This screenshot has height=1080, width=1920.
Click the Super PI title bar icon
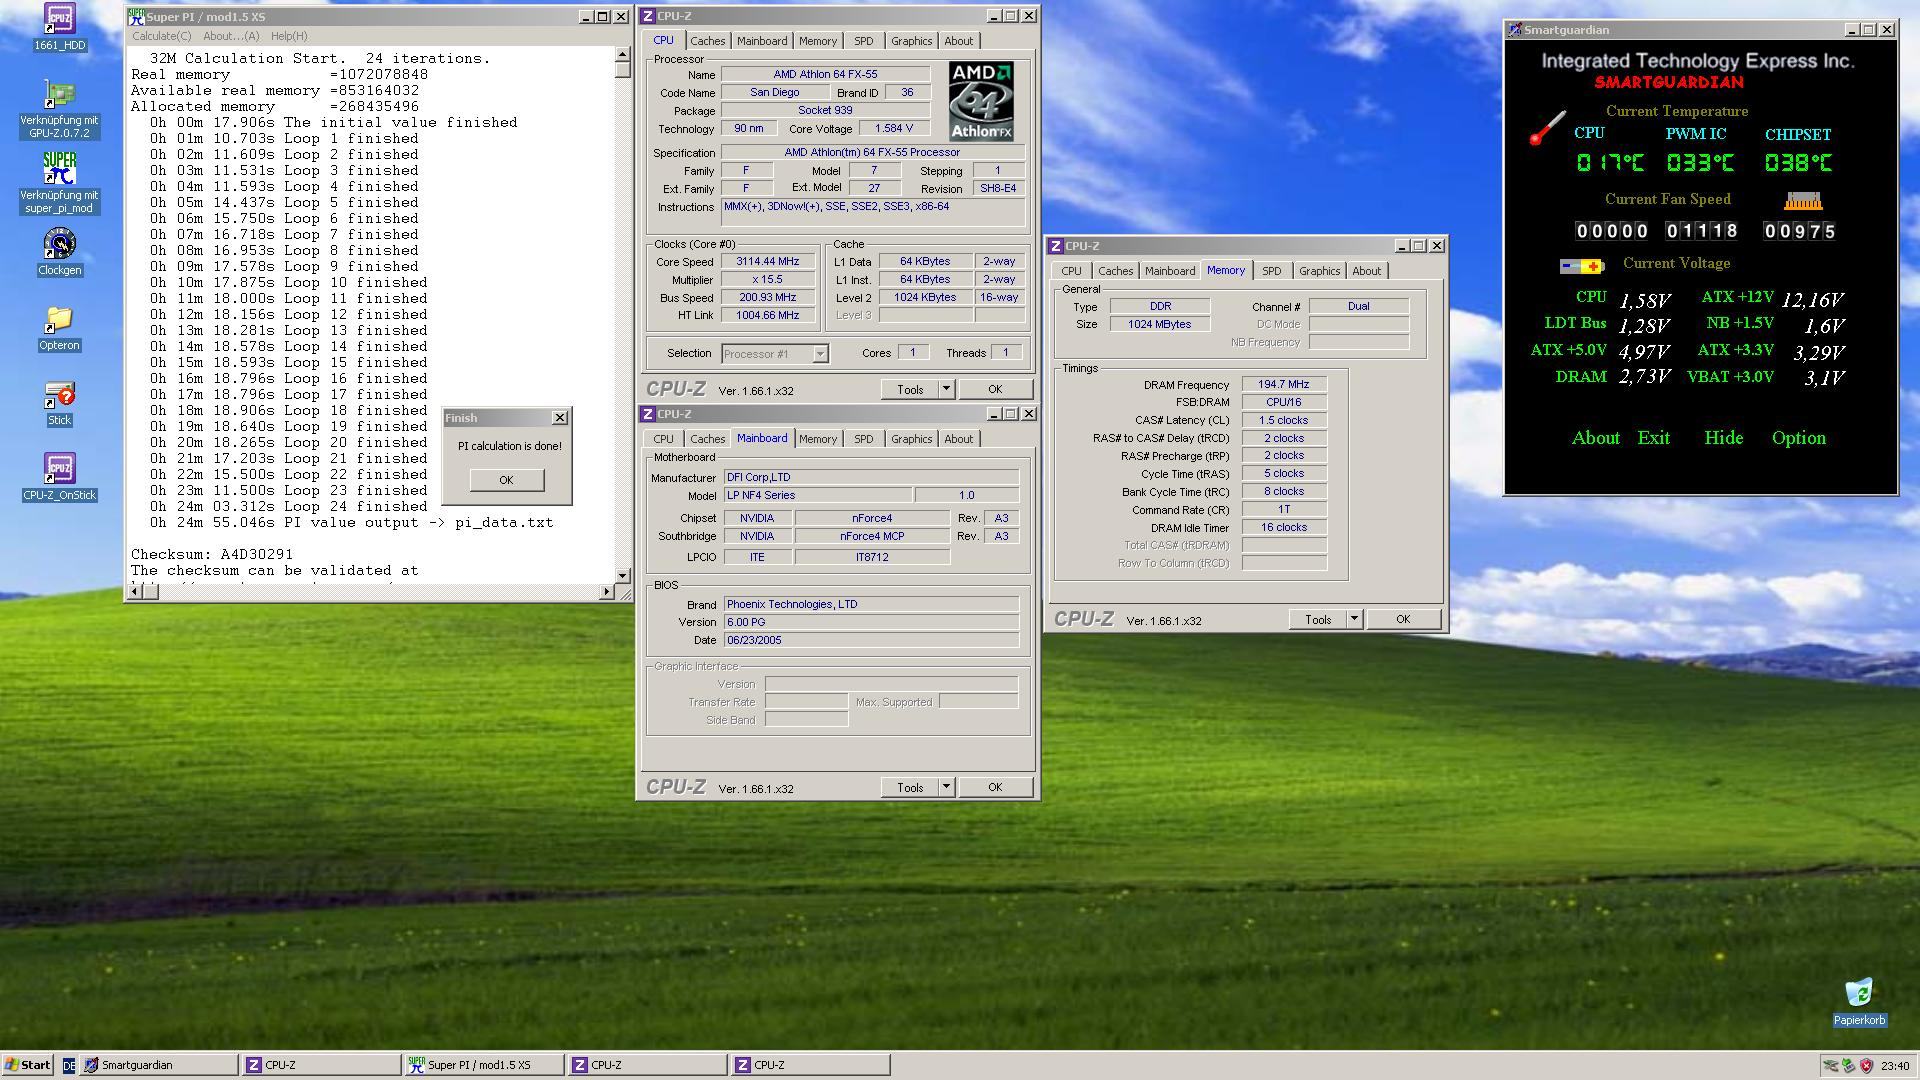137,17
